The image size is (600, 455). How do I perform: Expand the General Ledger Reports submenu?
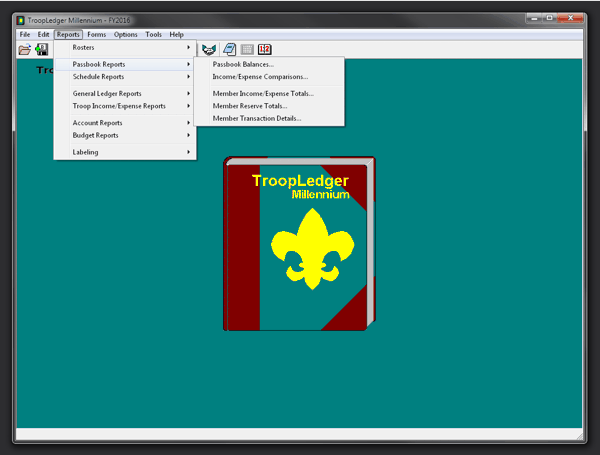click(125, 93)
